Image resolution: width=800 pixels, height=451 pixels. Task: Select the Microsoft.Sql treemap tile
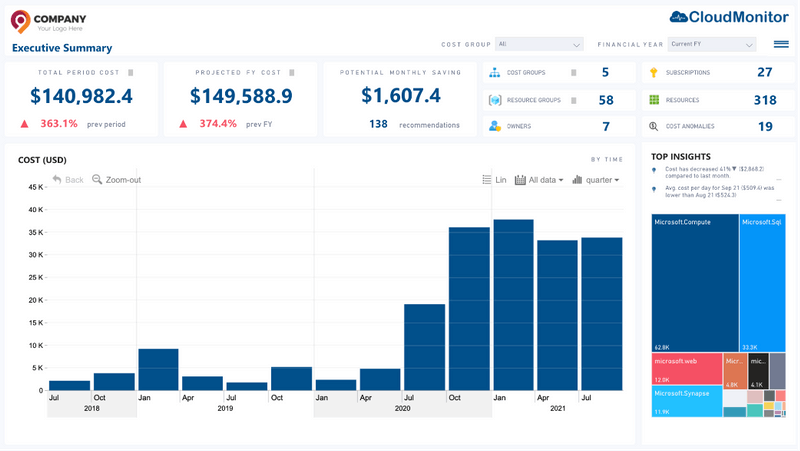coord(762,283)
